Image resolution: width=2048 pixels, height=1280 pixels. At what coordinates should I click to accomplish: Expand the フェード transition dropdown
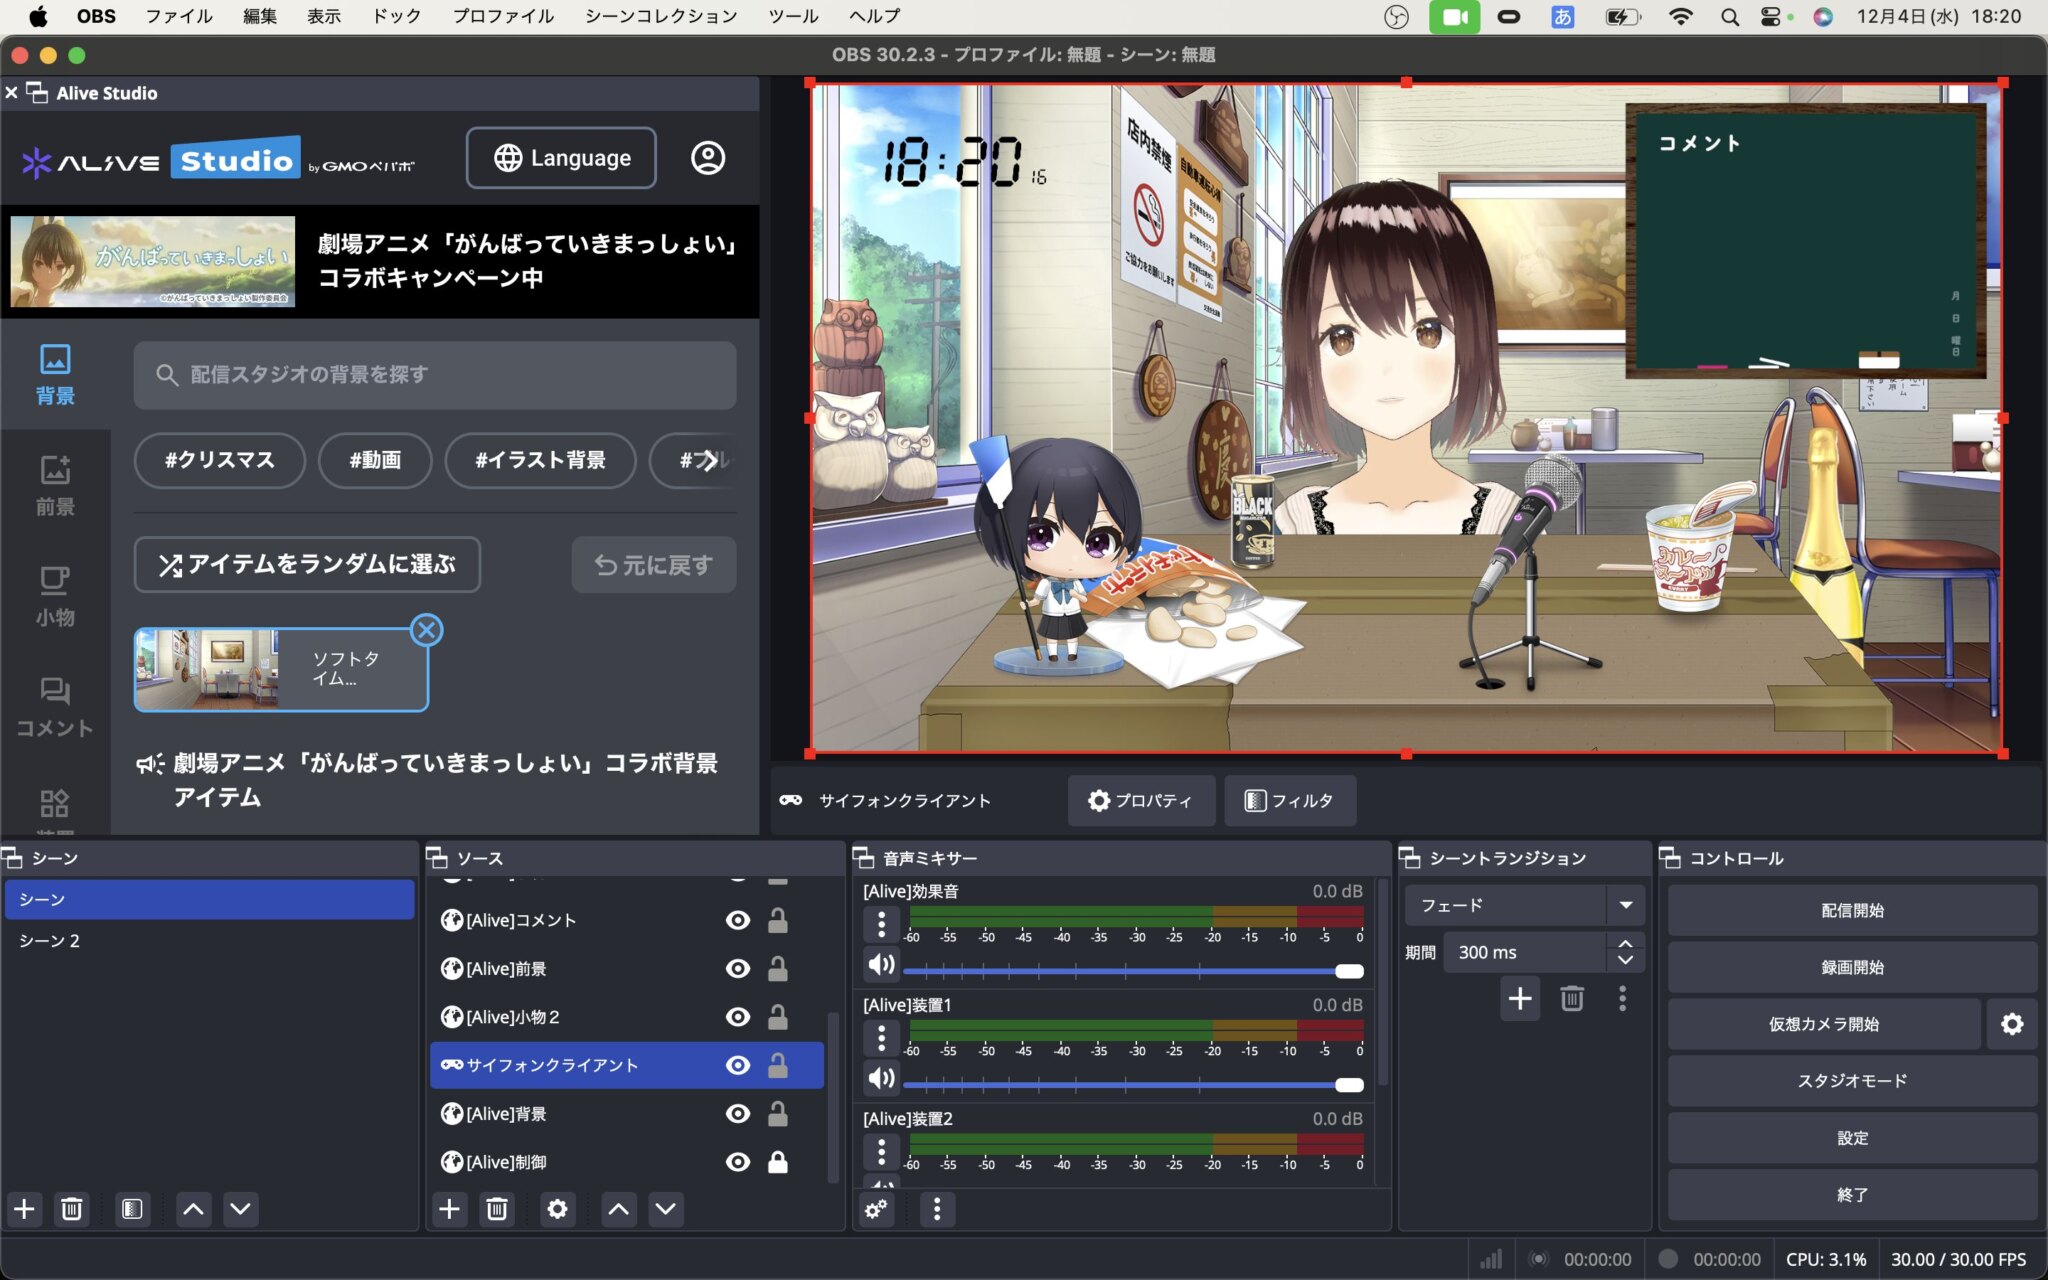pos(1625,905)
